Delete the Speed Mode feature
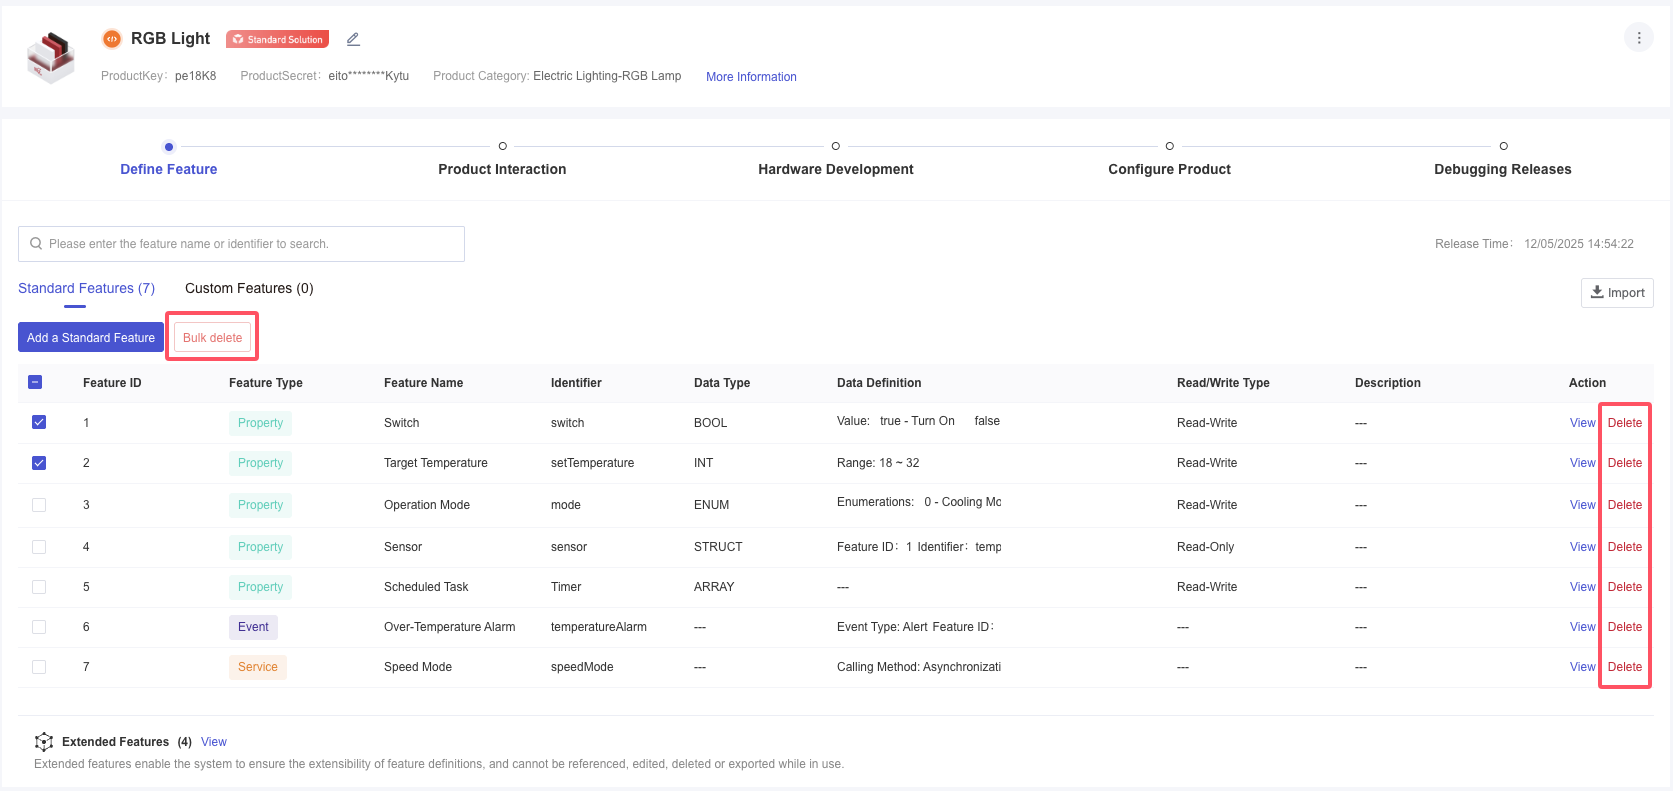 coord(1625,667)
